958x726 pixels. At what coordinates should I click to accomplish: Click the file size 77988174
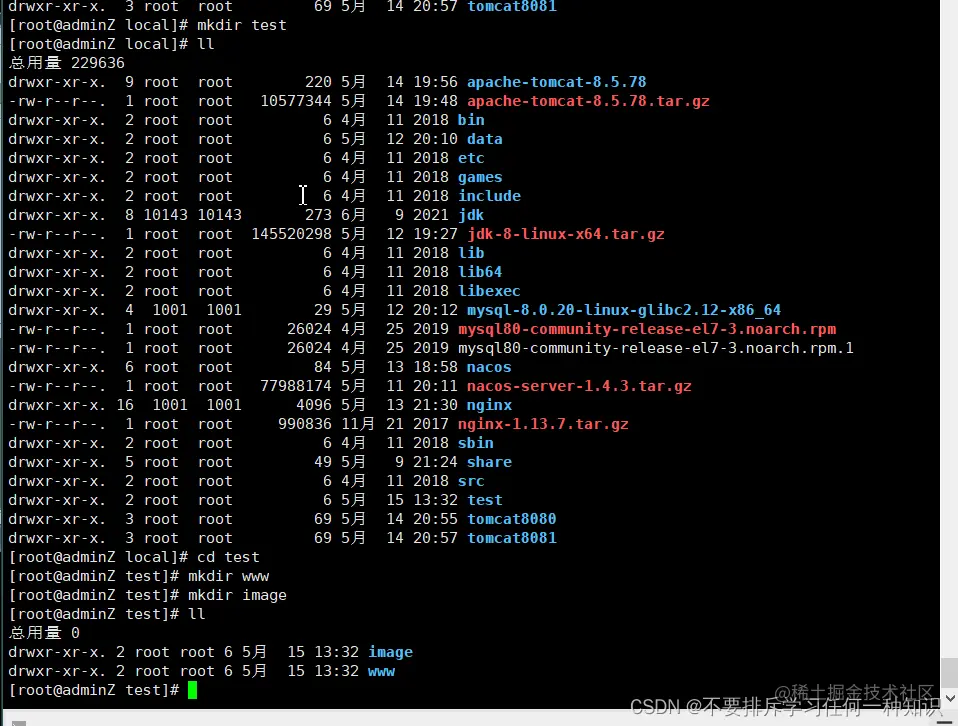pos(296,386)
